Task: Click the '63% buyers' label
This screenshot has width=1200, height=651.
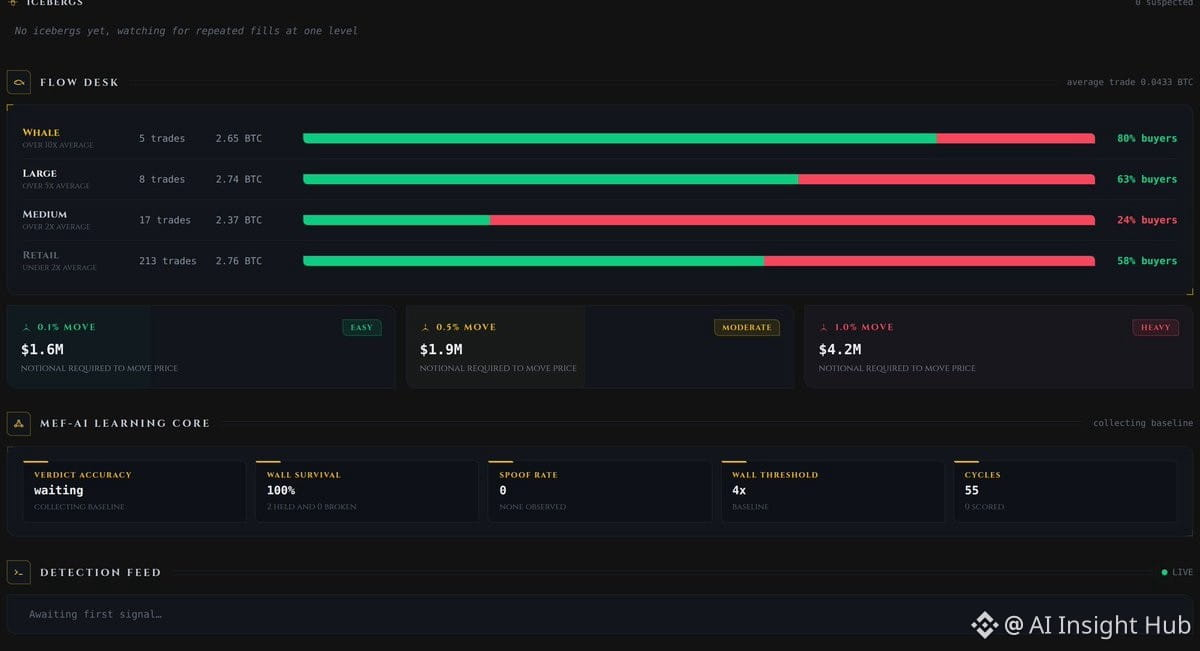Action: point(1147,179)
